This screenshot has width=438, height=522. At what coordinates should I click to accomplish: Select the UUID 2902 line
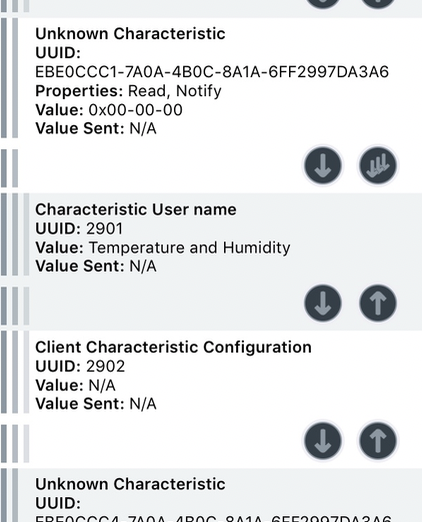[80, 366]
